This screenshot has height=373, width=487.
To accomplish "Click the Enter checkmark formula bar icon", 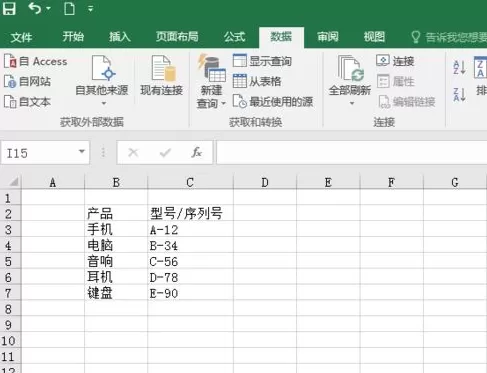I will (x=165, y=153).
